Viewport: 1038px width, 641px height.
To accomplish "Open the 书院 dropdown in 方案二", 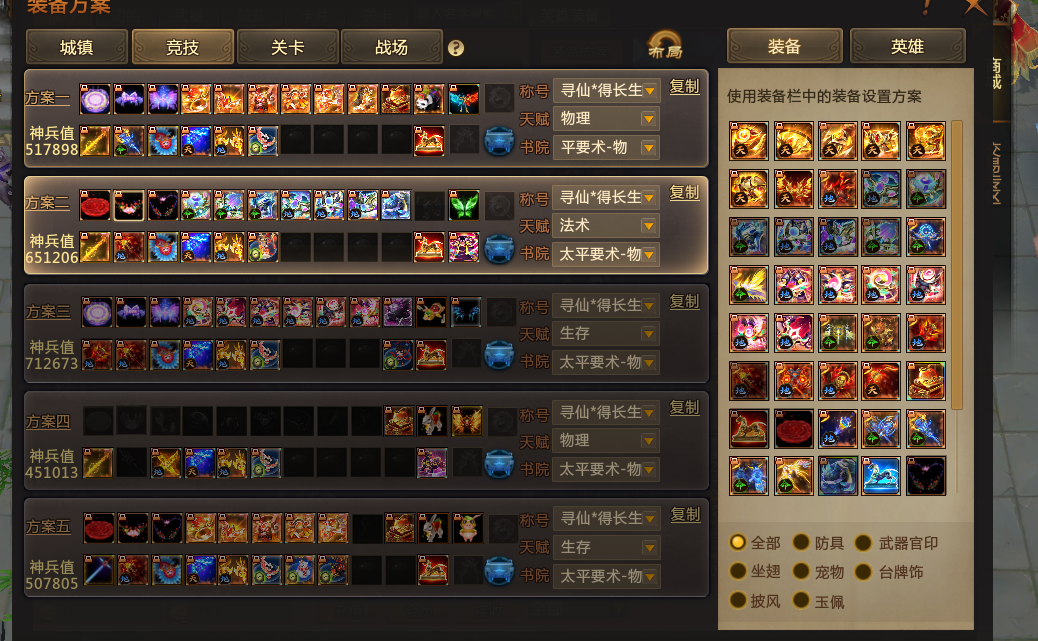I will pos(606,254).
